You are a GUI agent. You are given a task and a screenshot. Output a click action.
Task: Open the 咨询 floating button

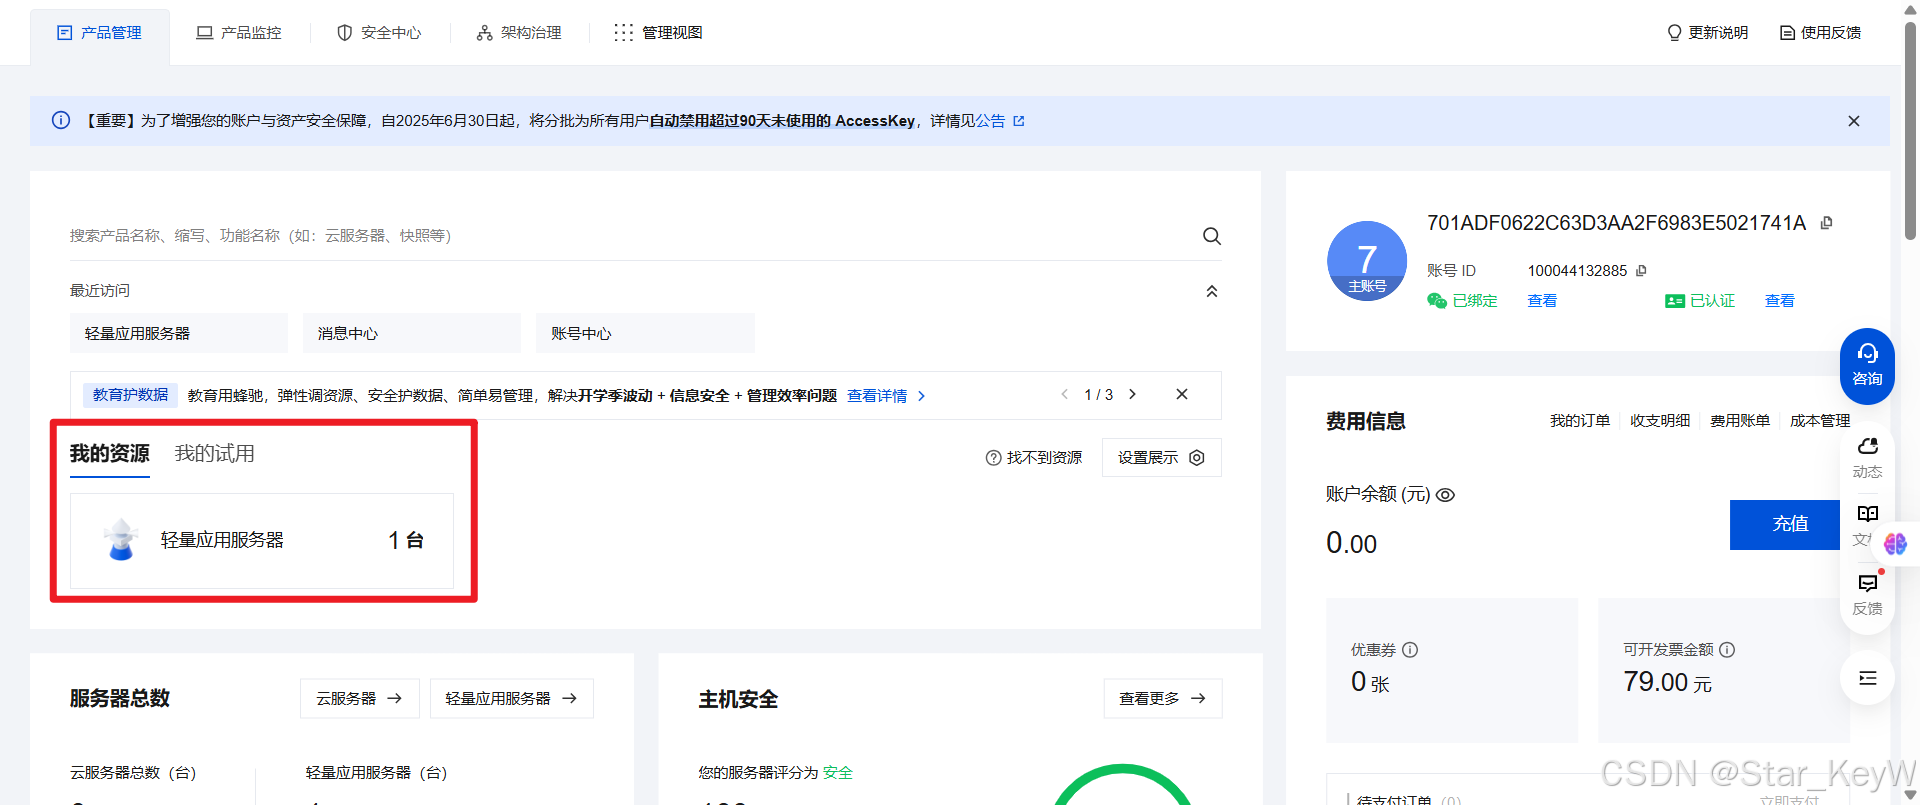tap(1867, 366)
